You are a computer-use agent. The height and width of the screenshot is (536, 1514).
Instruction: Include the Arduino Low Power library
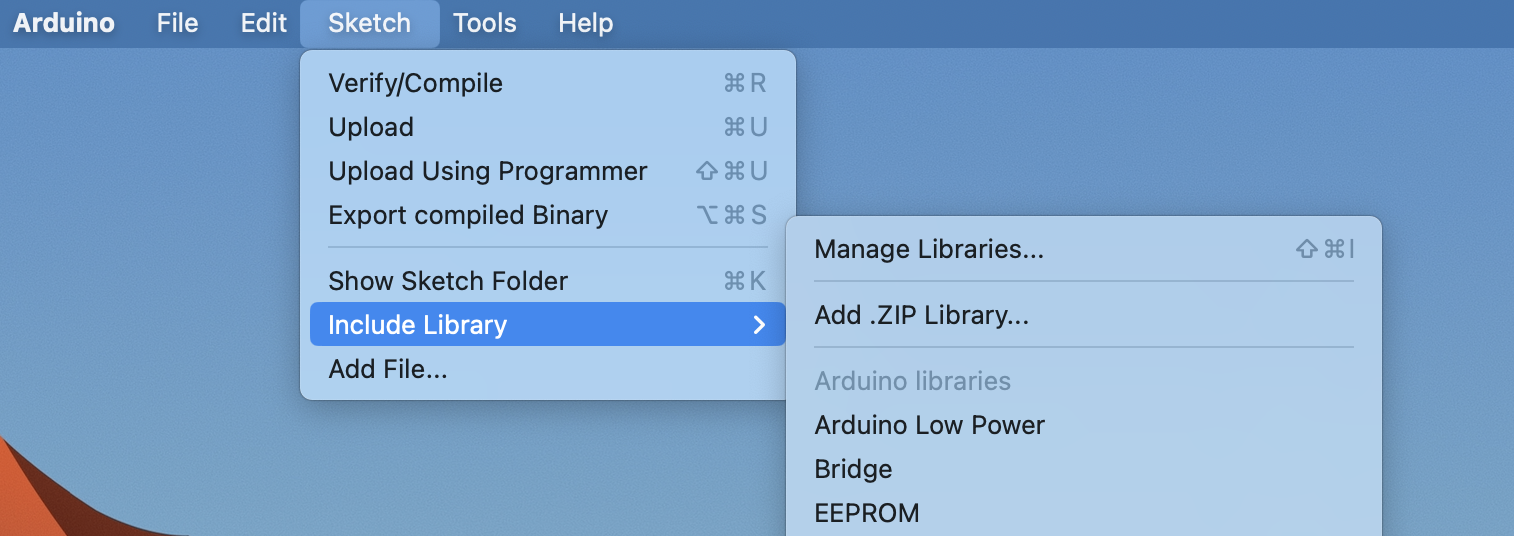point(929,425)
